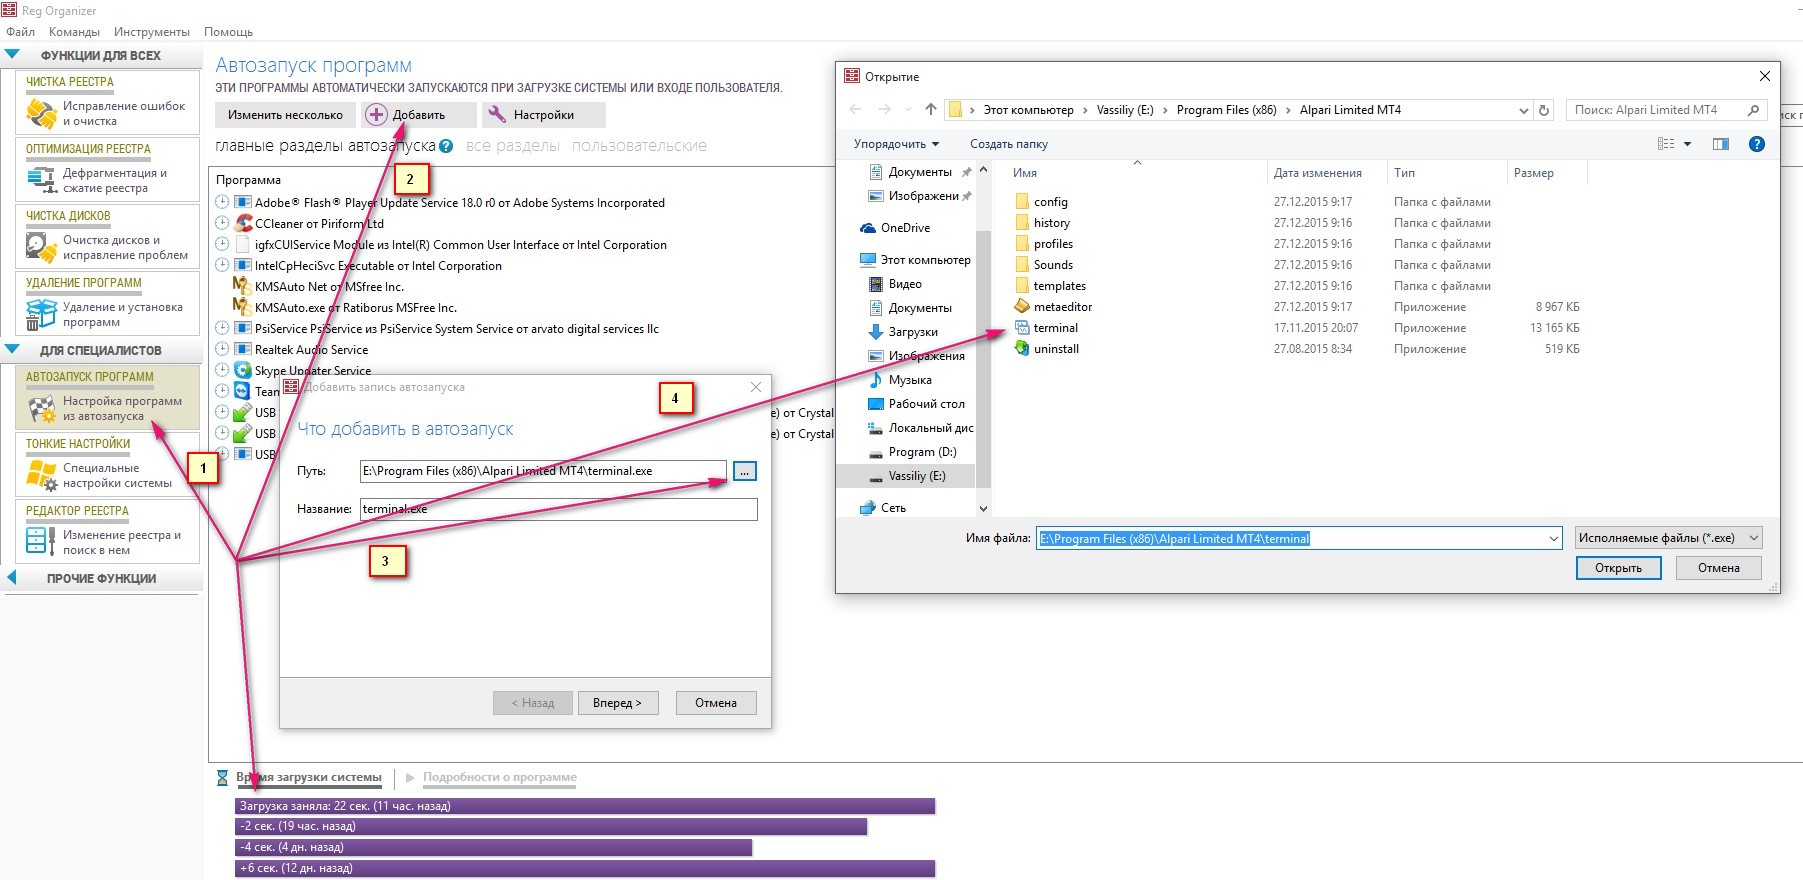Open startup programs settings icon

click(41, 408)
